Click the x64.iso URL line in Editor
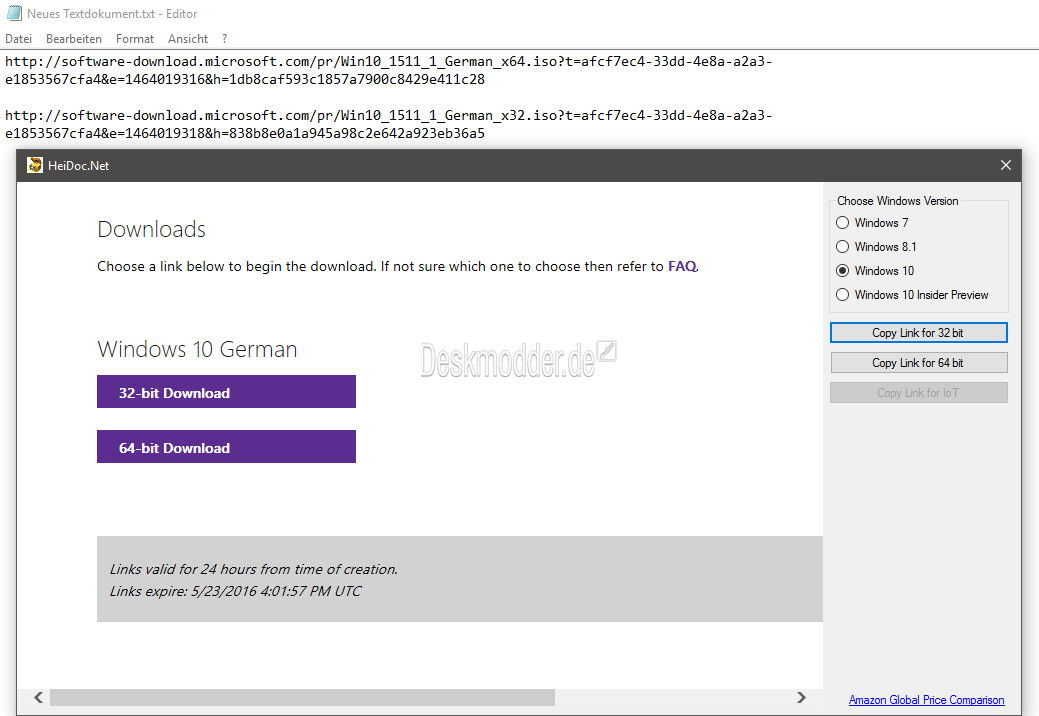This screenshot has width=1039, height=716. pos(388,62)
